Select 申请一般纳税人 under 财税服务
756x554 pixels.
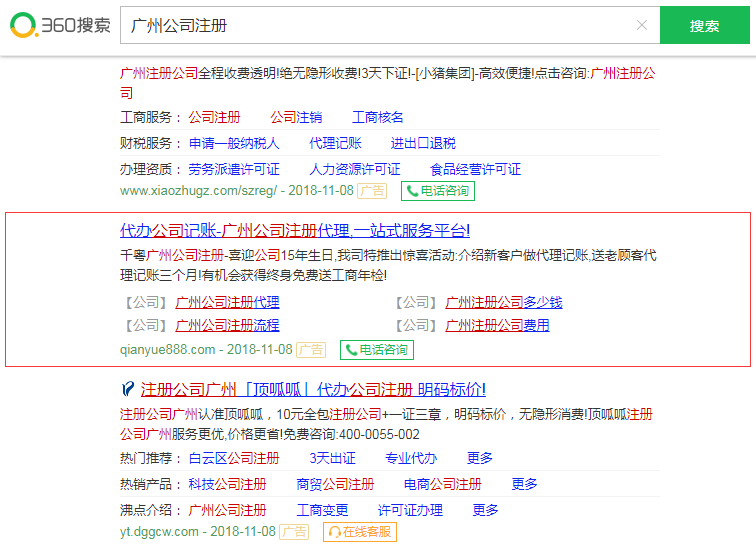coord(234,143)
